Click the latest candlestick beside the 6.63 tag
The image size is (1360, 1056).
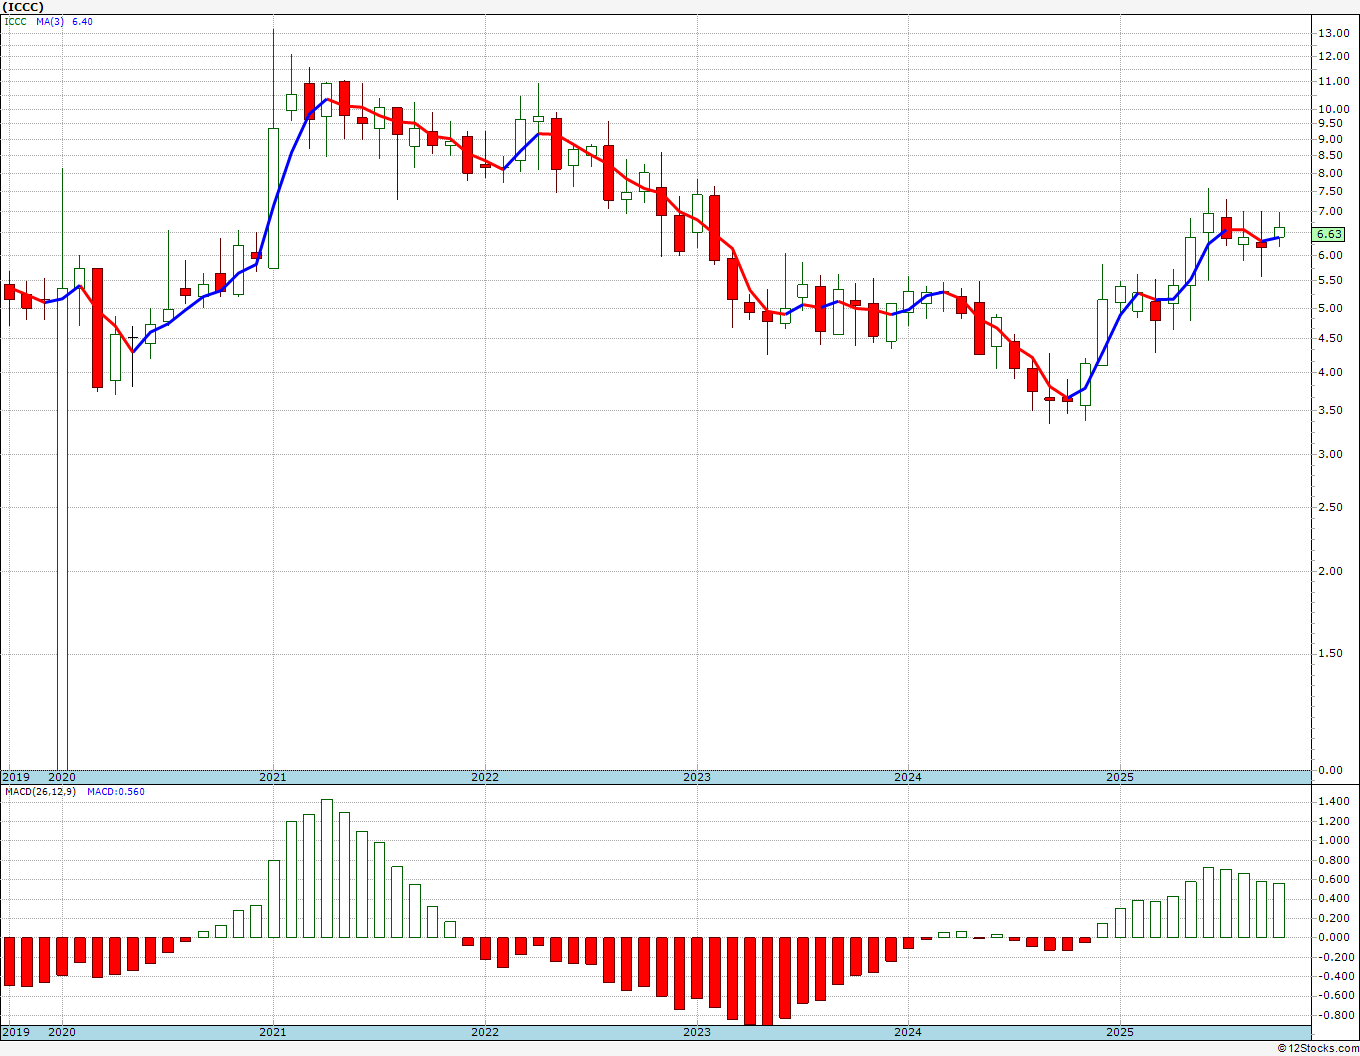tap(1279, 231)
